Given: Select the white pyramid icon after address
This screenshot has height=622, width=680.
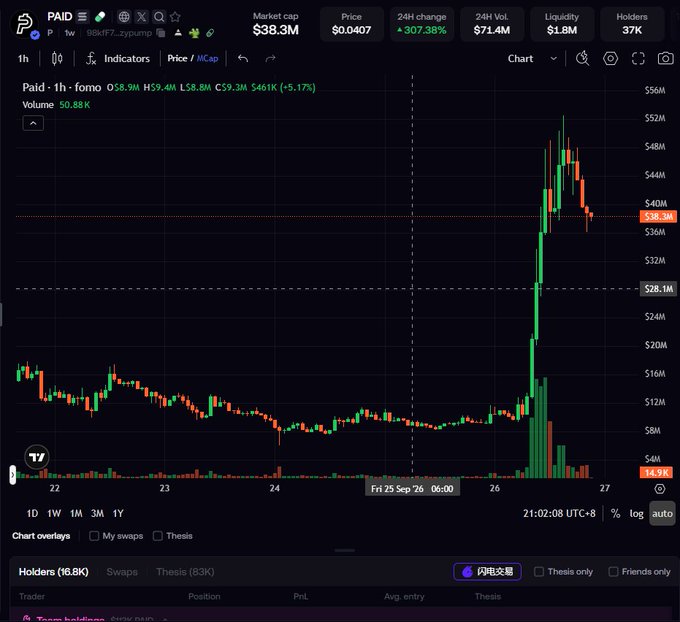Looking at the screenshot, I should (x=178, y=33).
